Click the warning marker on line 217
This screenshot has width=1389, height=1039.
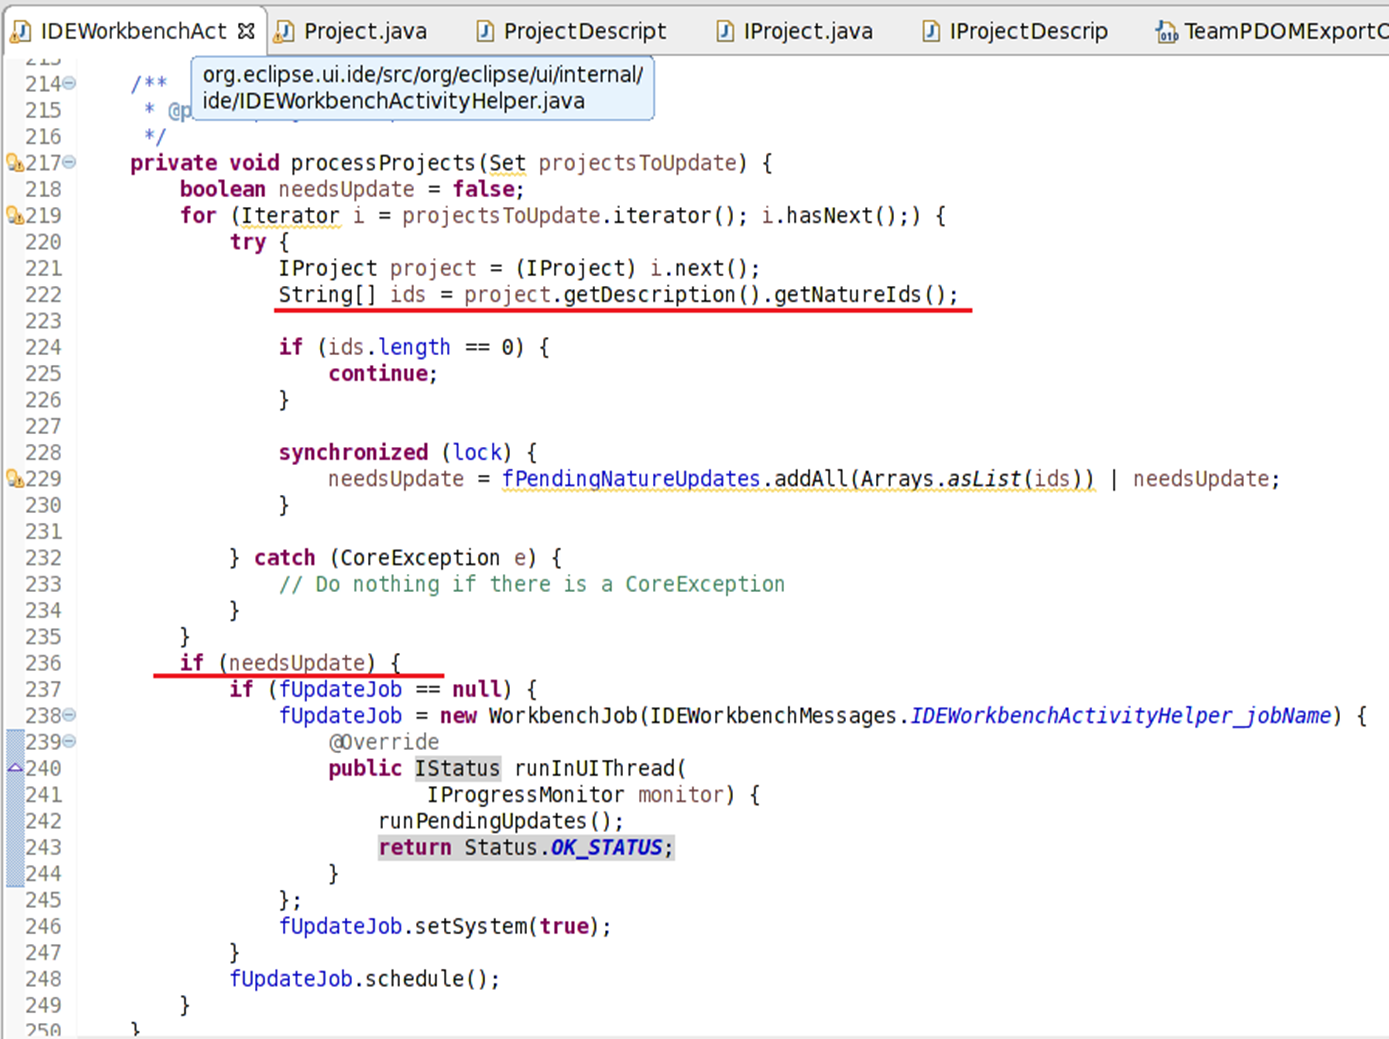tap(14, 163)
